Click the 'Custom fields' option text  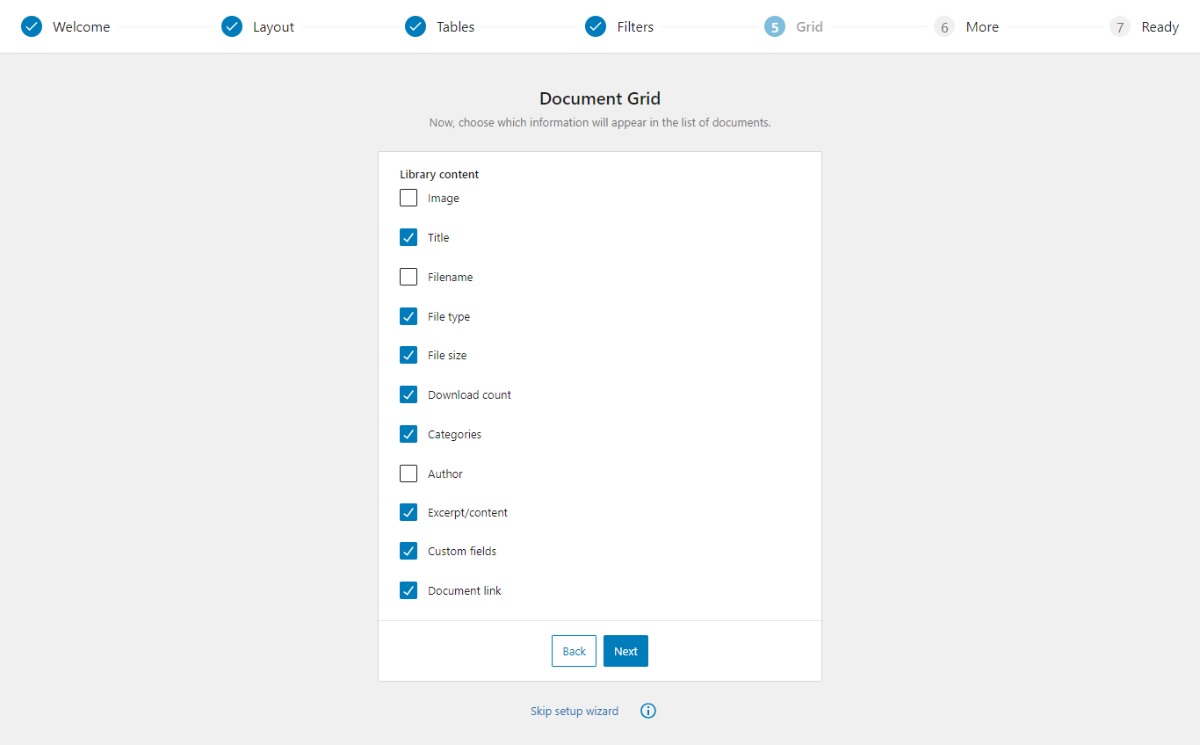462,551
